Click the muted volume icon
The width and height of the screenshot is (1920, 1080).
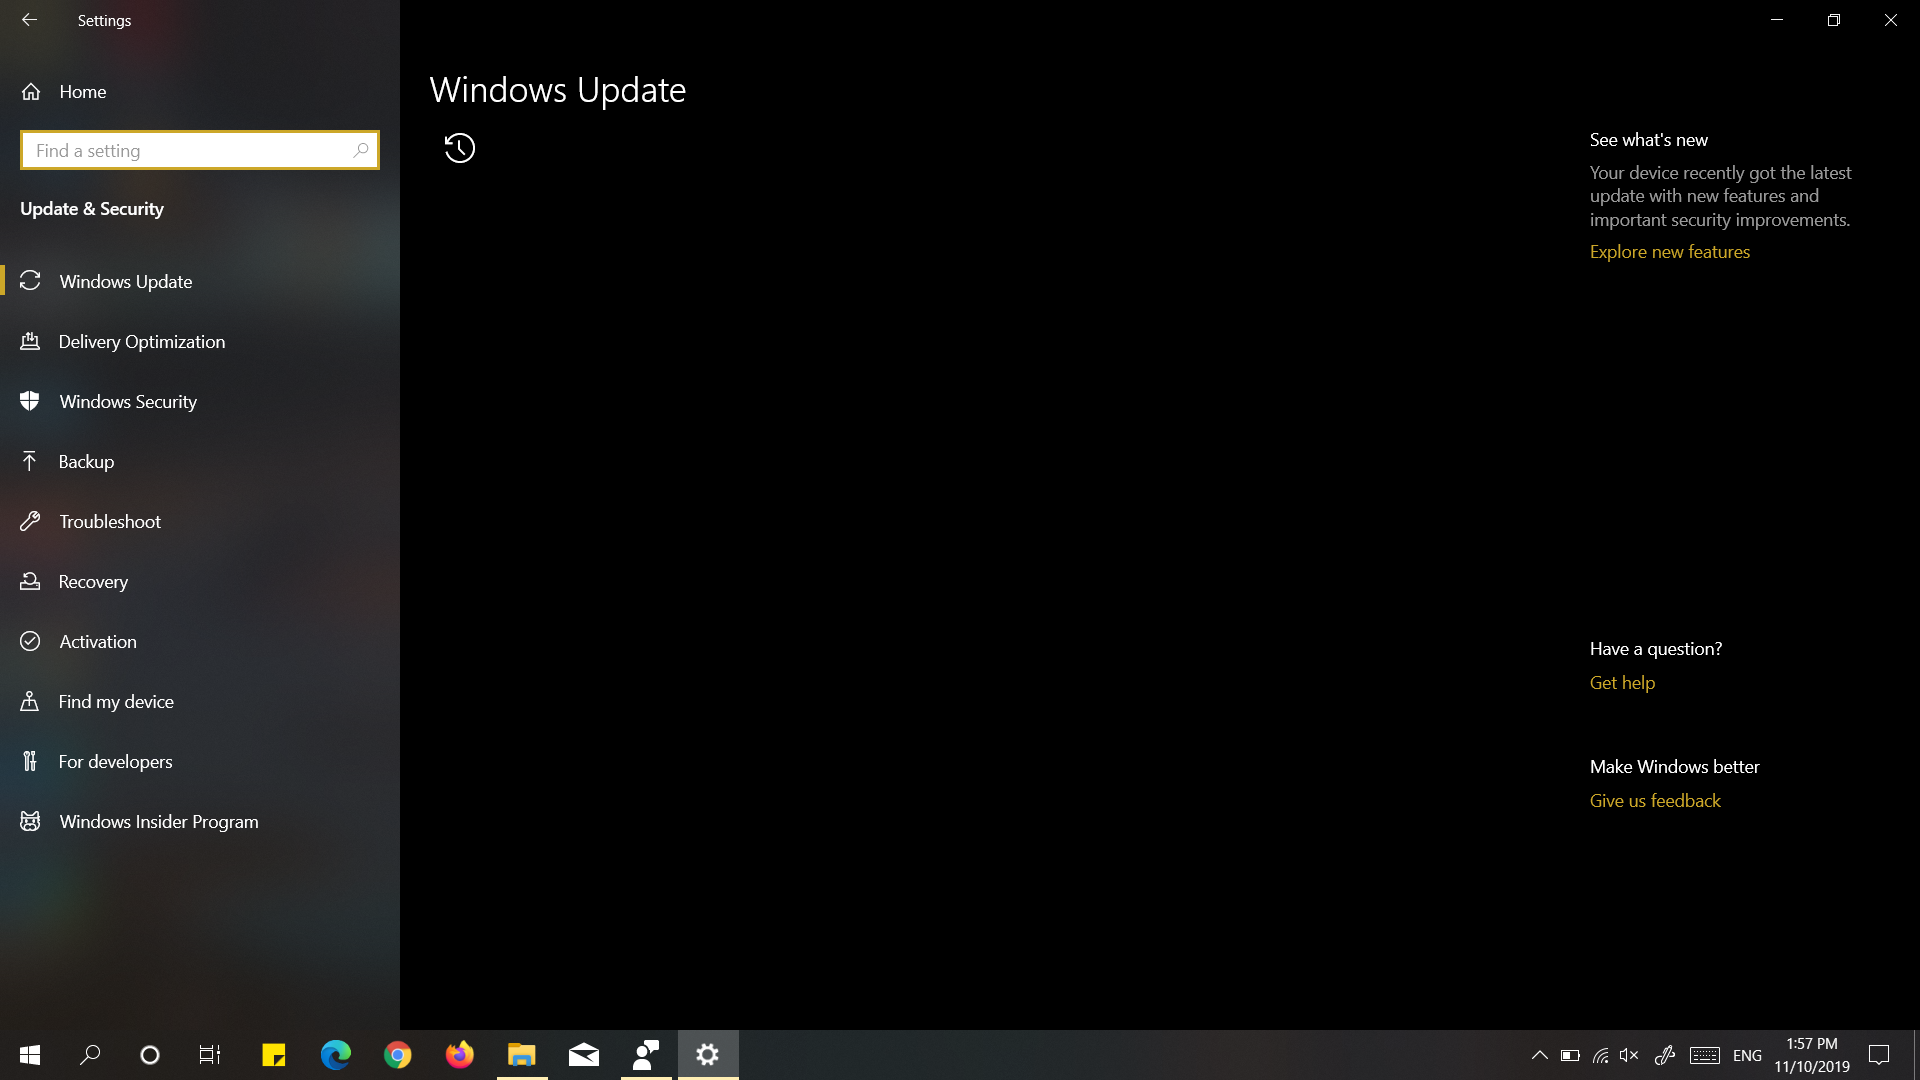(x=1630, y=1055)
